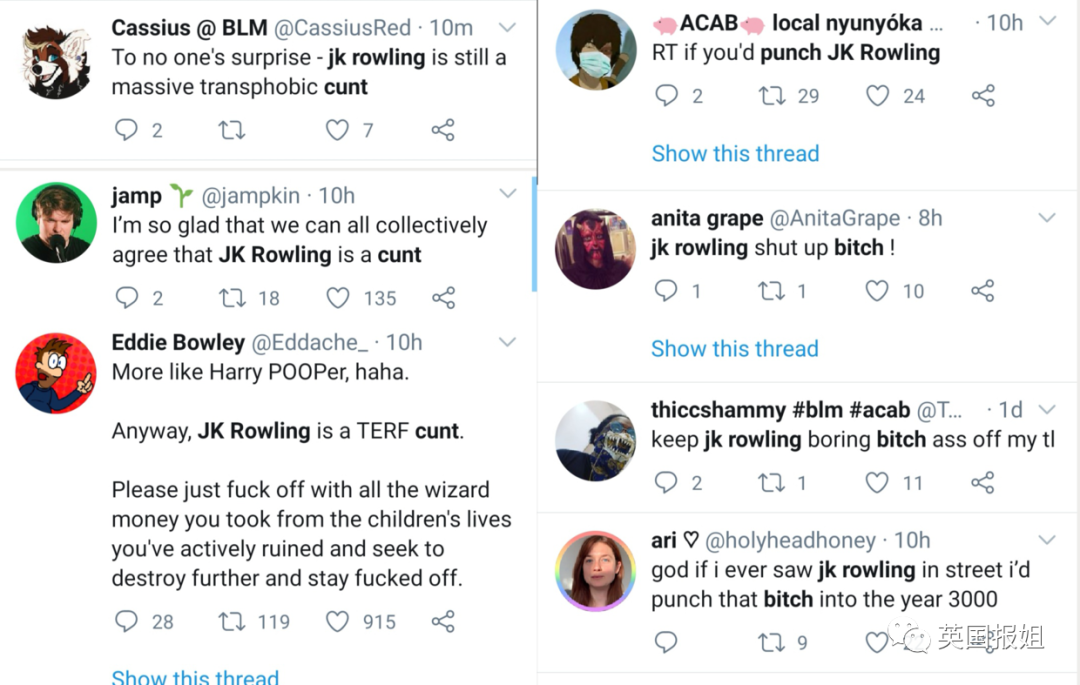
Task: Retweet thiccshammy's tweet
Action: coord(772,483)
